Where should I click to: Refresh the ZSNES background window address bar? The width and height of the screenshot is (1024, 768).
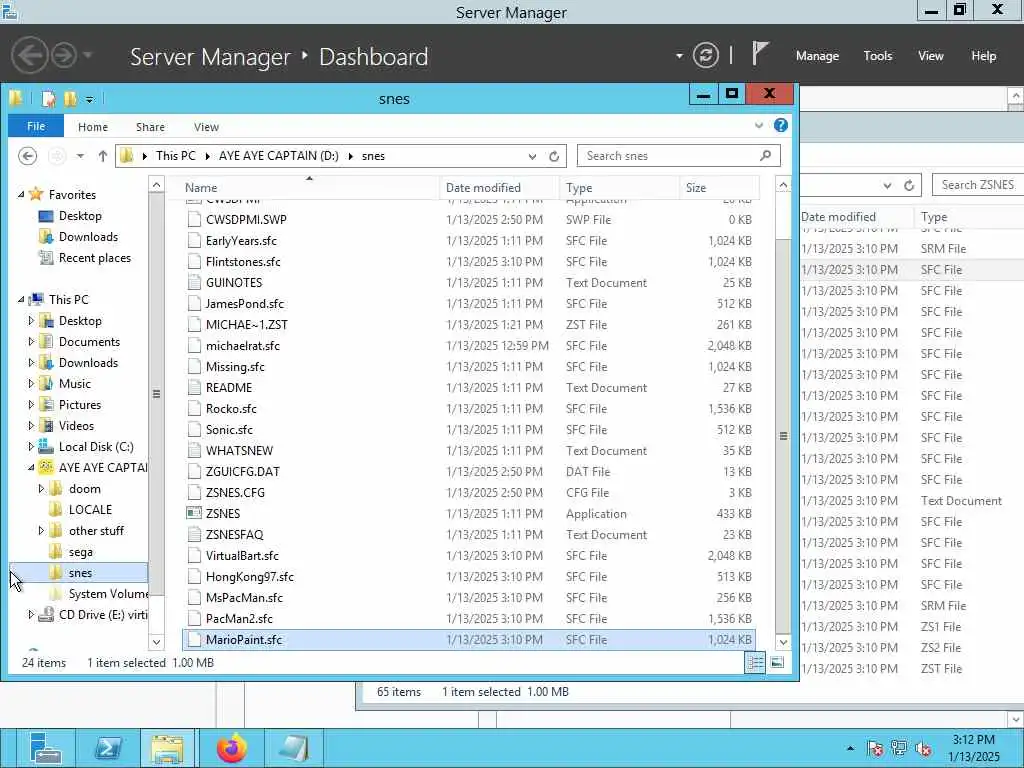click(908, 185)
